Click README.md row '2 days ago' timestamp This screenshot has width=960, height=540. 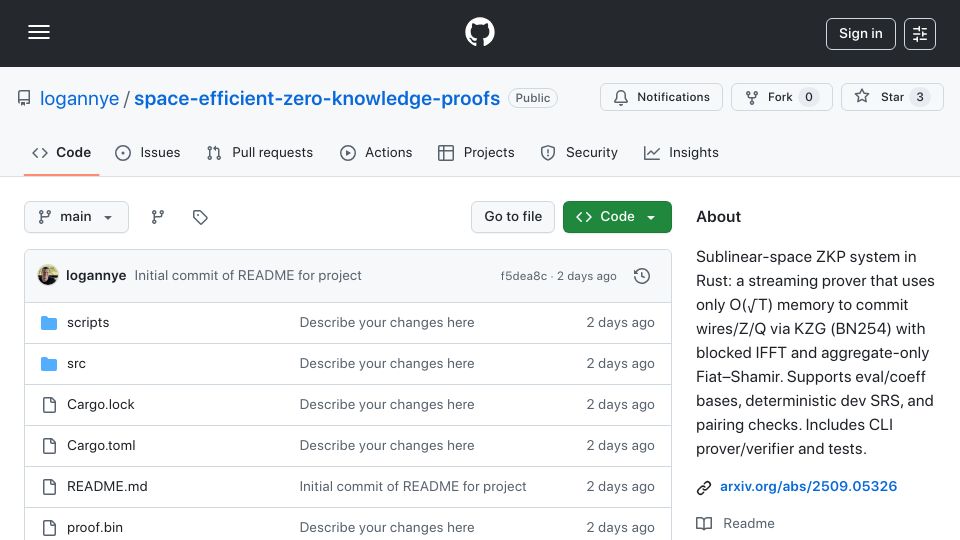pyautogui.click(x=620, y=487)
